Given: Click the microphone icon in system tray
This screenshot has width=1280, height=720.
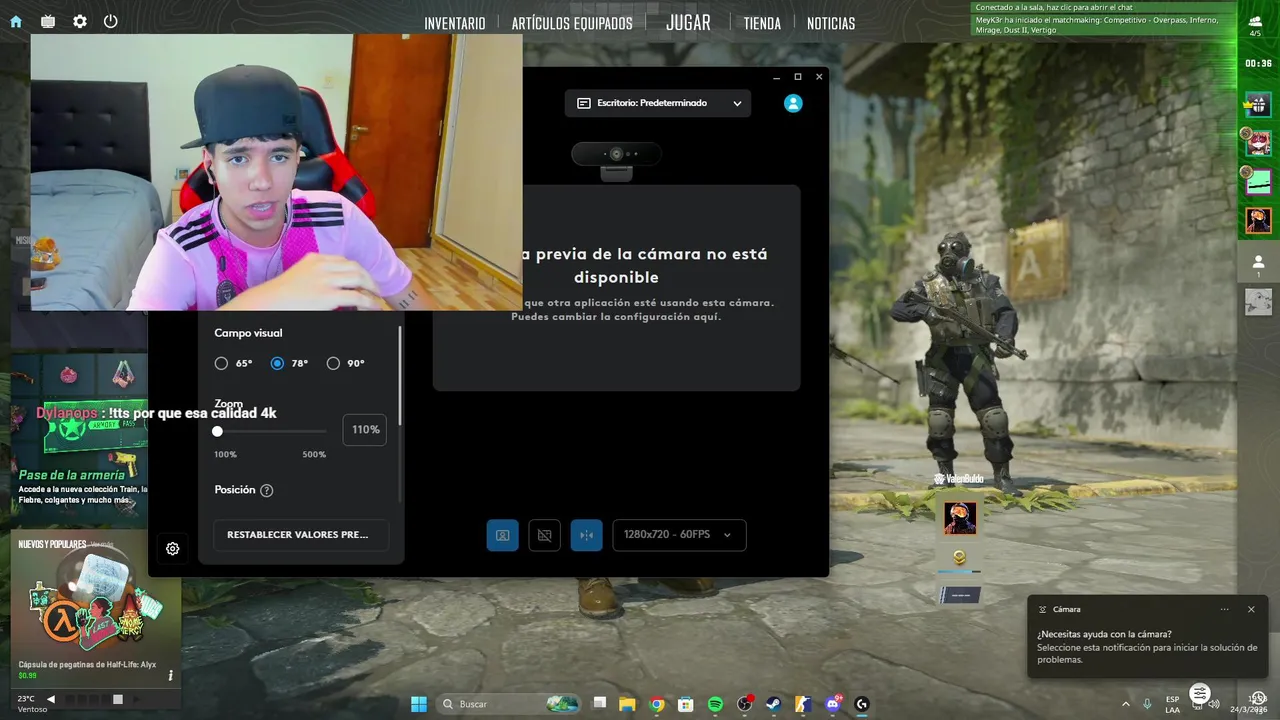Looking at the screenshot, I should click(x=1147, y=704).
